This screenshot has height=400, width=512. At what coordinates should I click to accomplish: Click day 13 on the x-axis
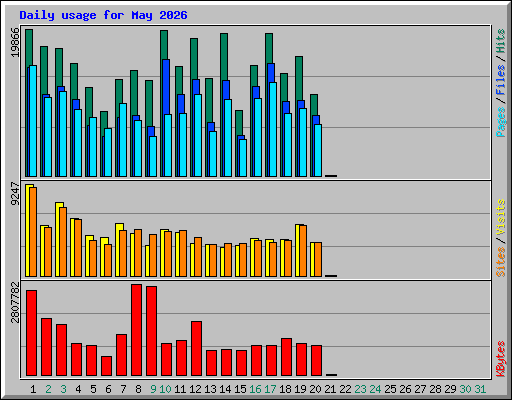(x=210, y=389)
